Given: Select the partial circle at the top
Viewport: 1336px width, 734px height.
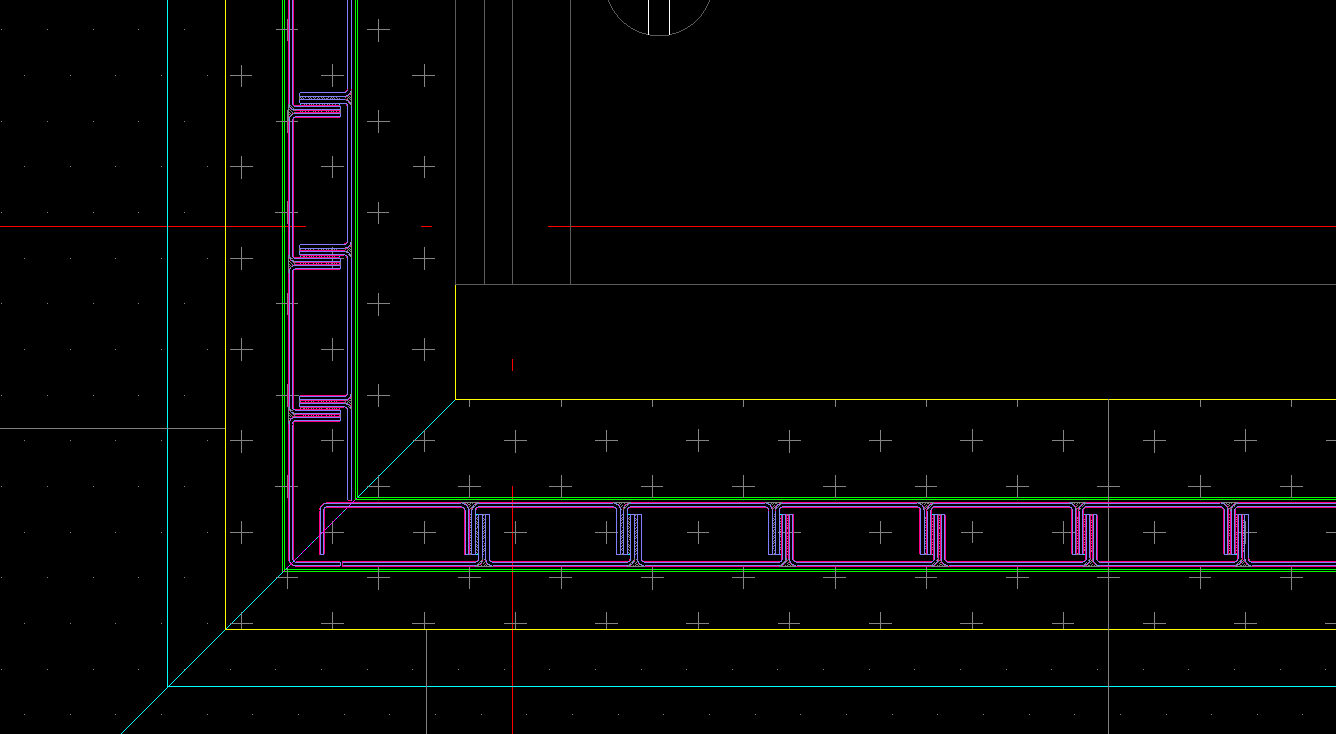Looking at the screenshot, I should [659, 17].
